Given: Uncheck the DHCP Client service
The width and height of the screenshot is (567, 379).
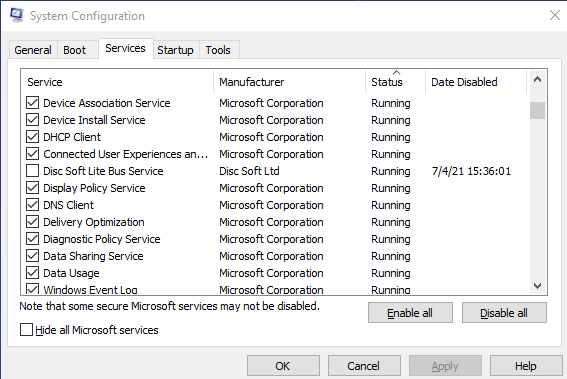Looking at the screenshot, I should coord(33,137).
